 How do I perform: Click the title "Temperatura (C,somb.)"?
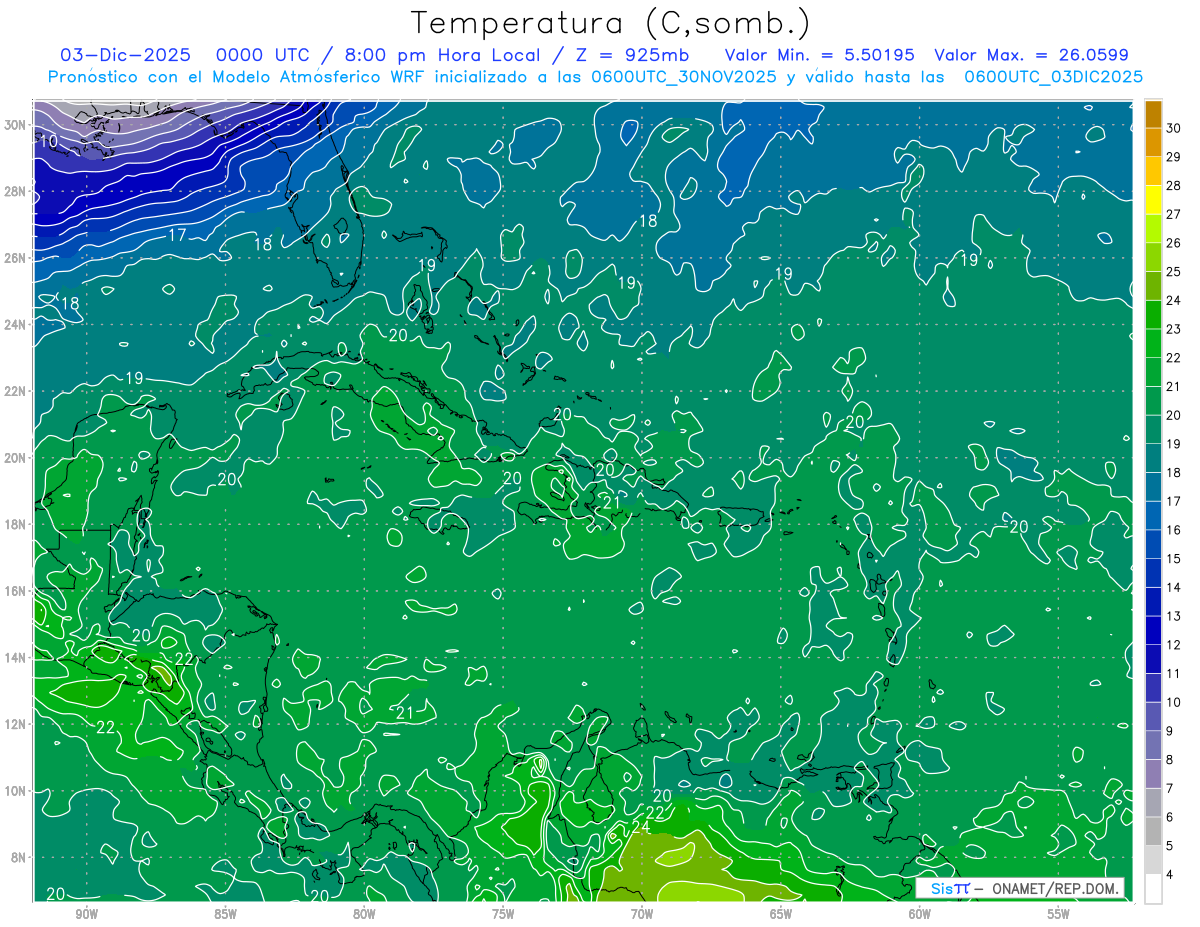(612, 23)
